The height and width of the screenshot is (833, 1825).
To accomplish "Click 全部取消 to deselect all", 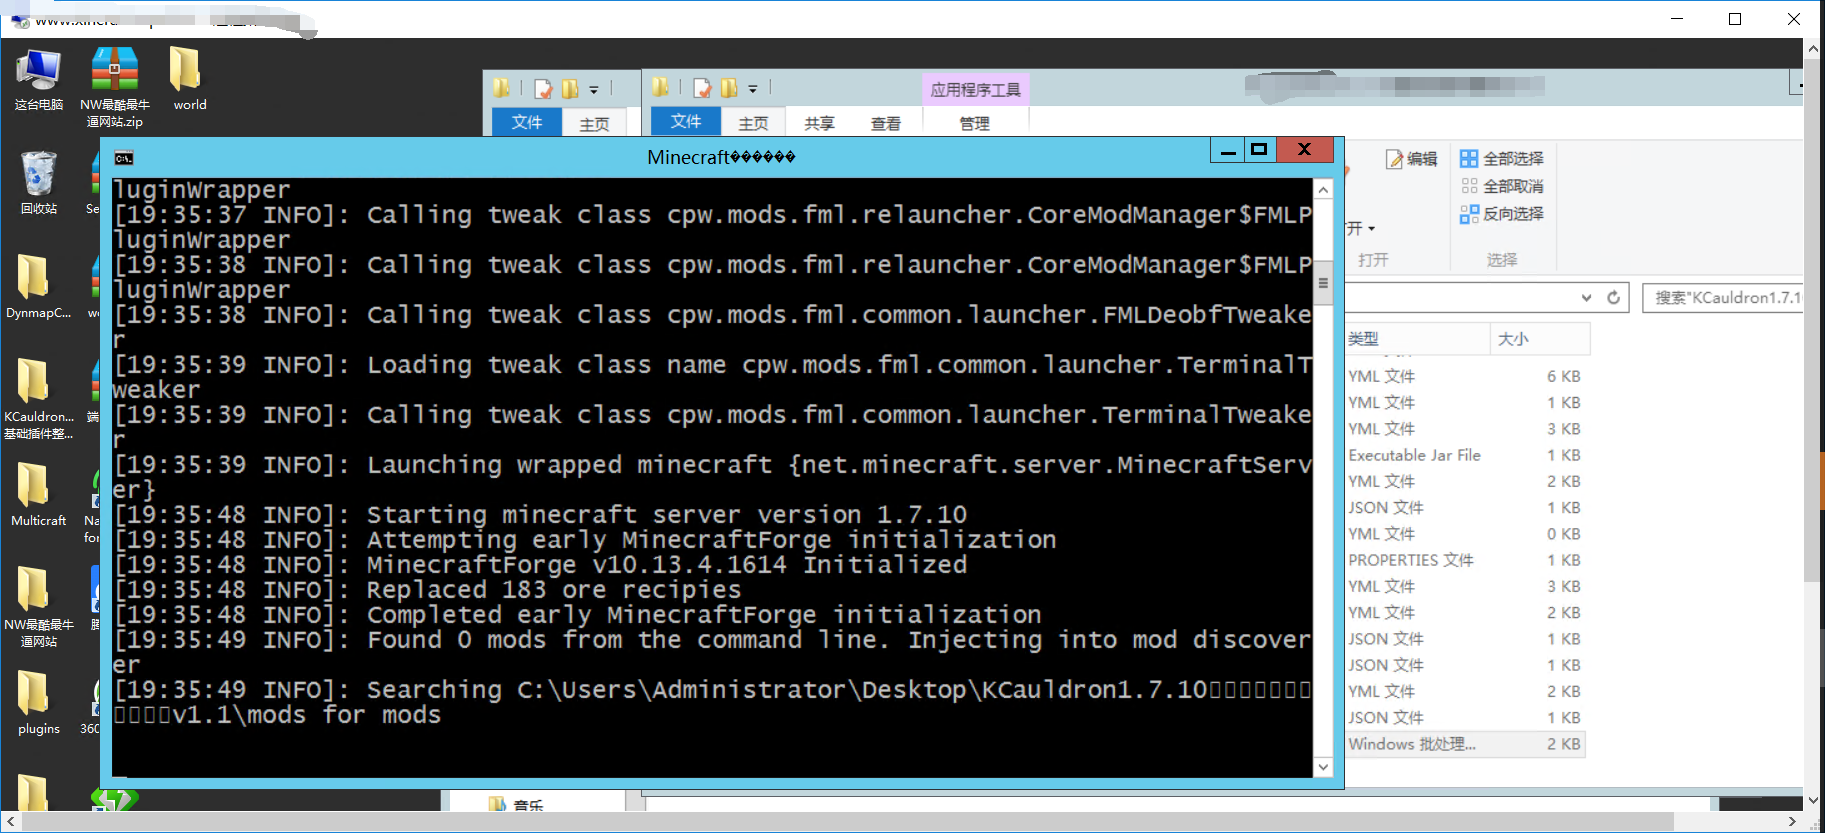I will click(1513, 186).
